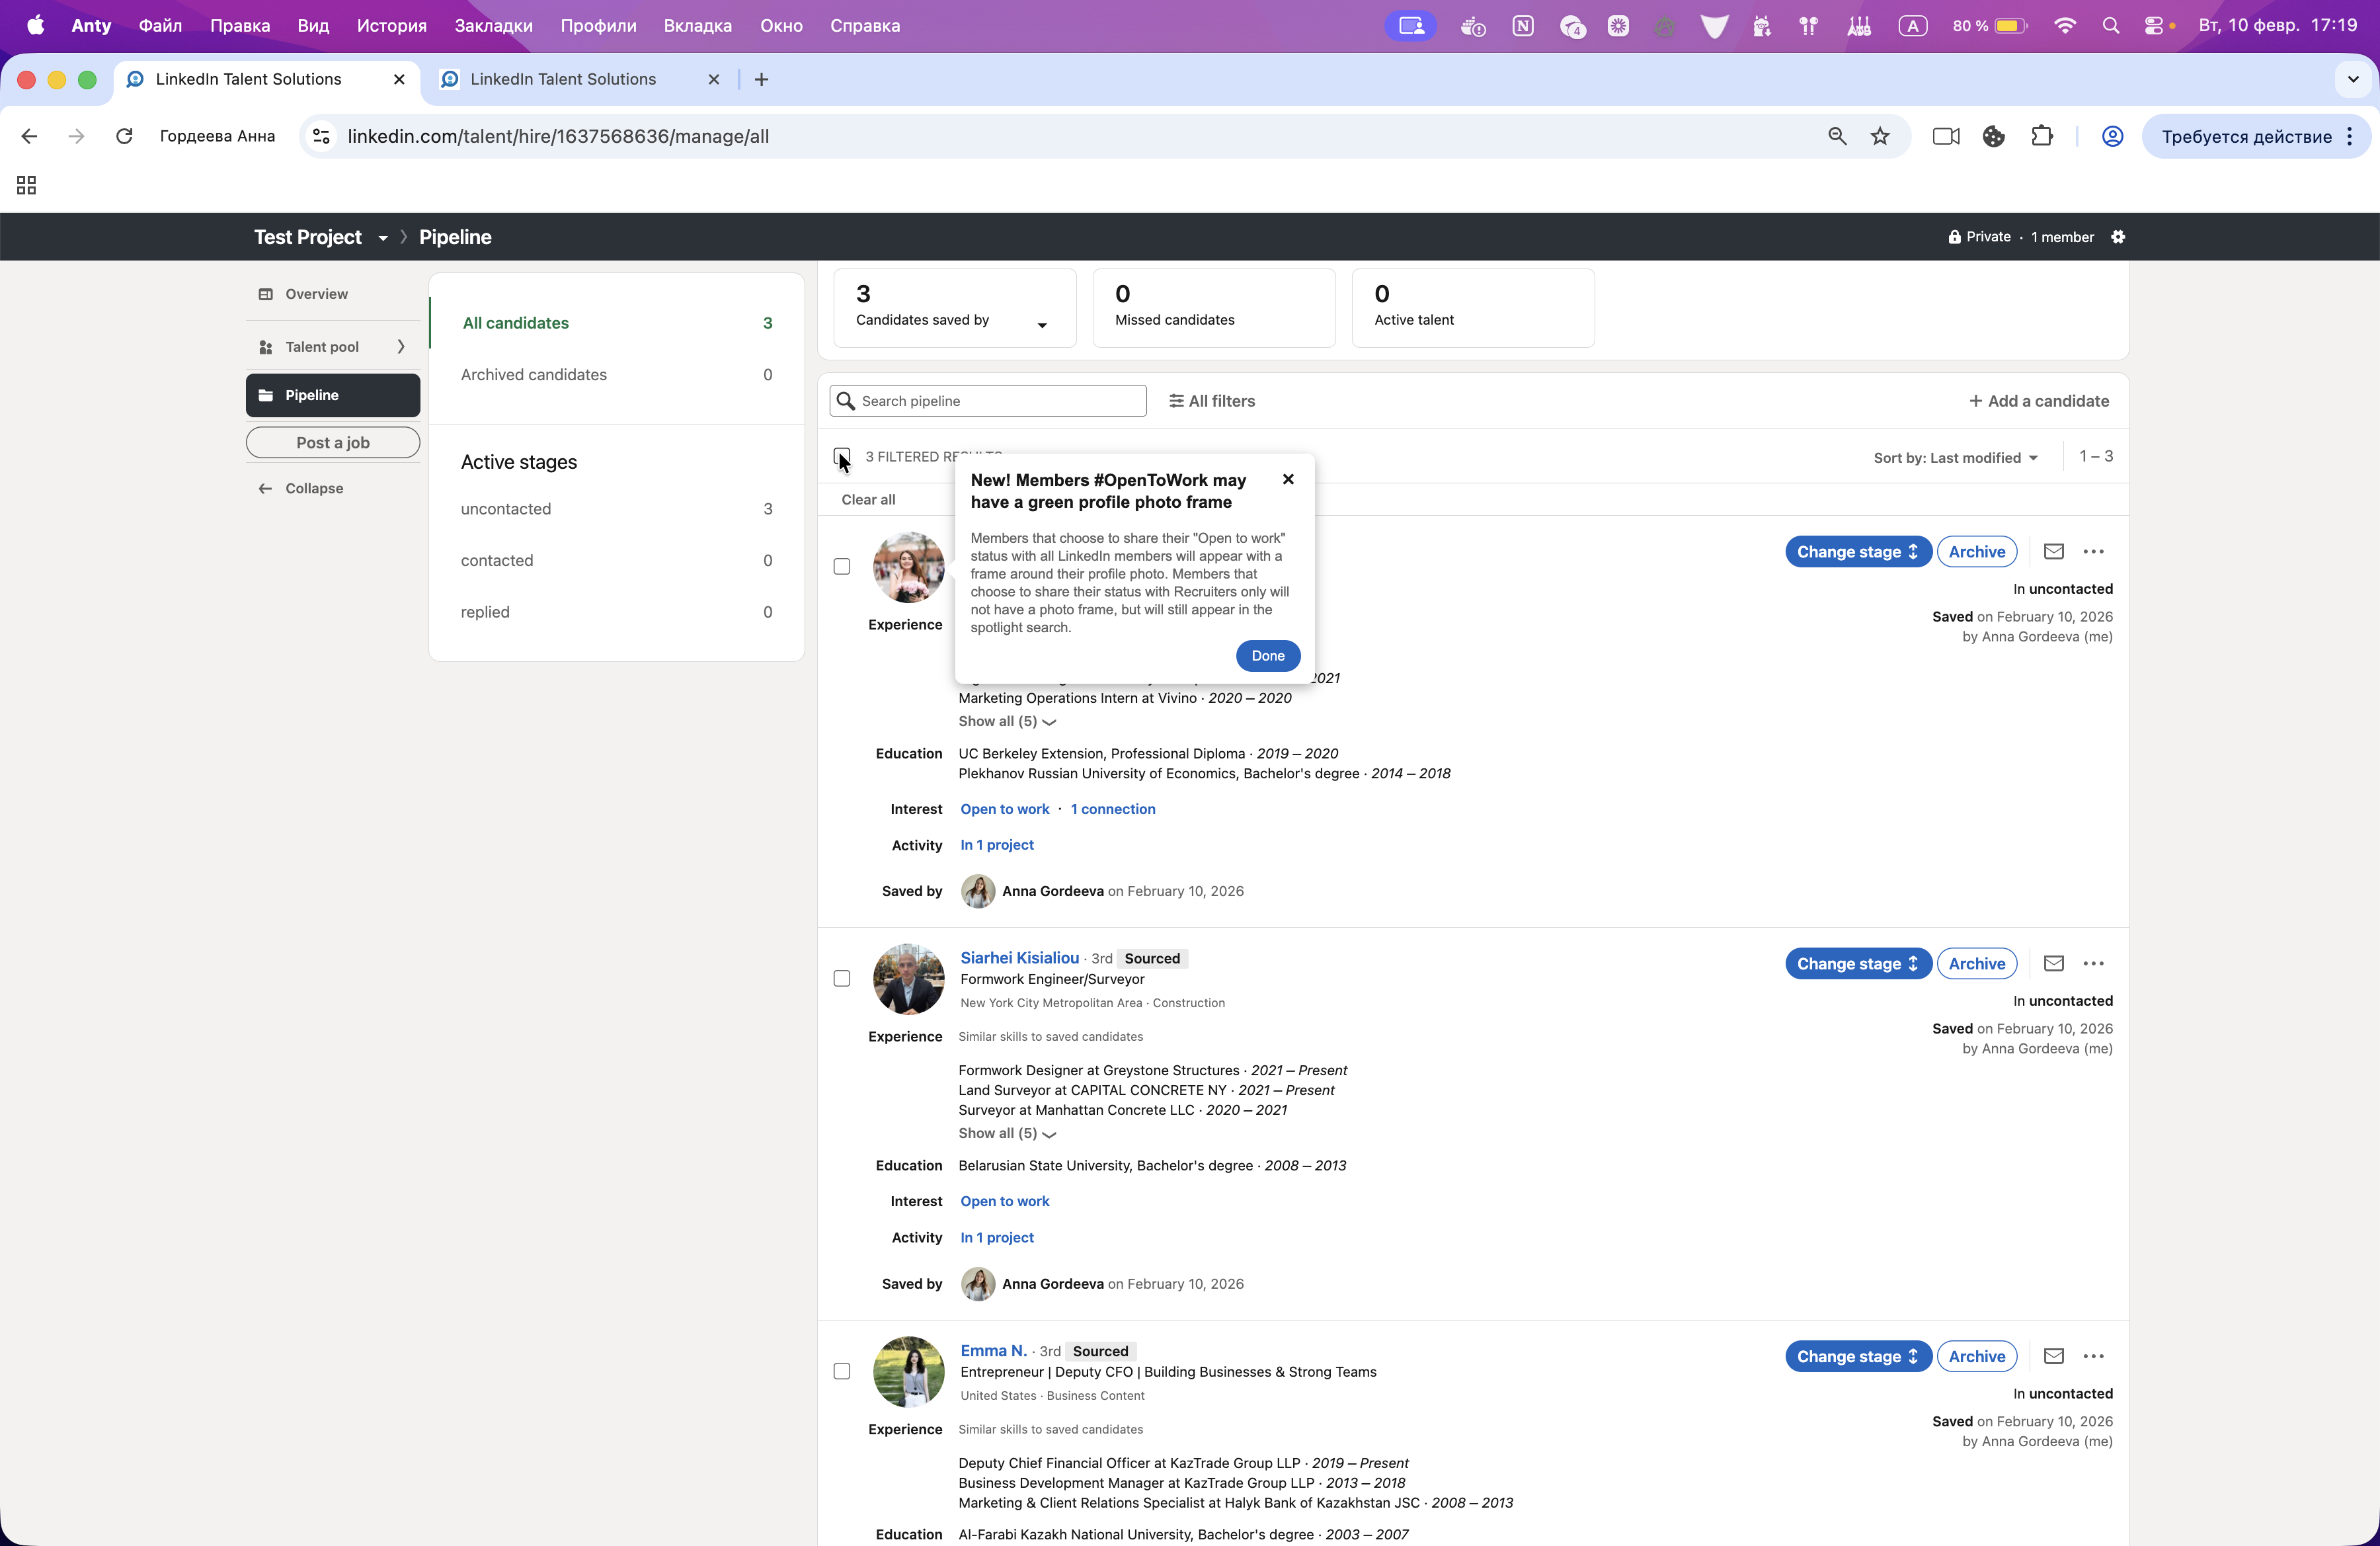Switch to the second LinkedIn Talent Solutions tab

563,79
